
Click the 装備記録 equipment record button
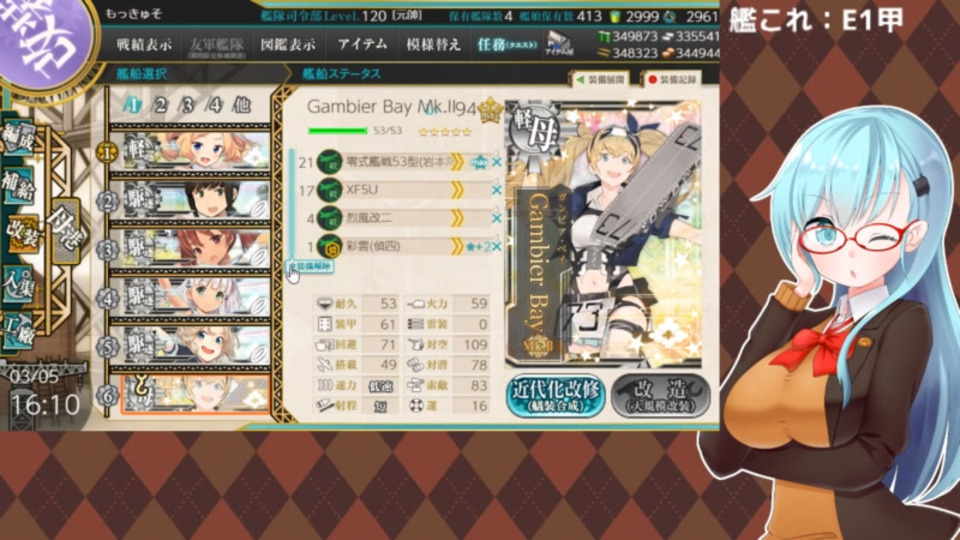(672, 80)
